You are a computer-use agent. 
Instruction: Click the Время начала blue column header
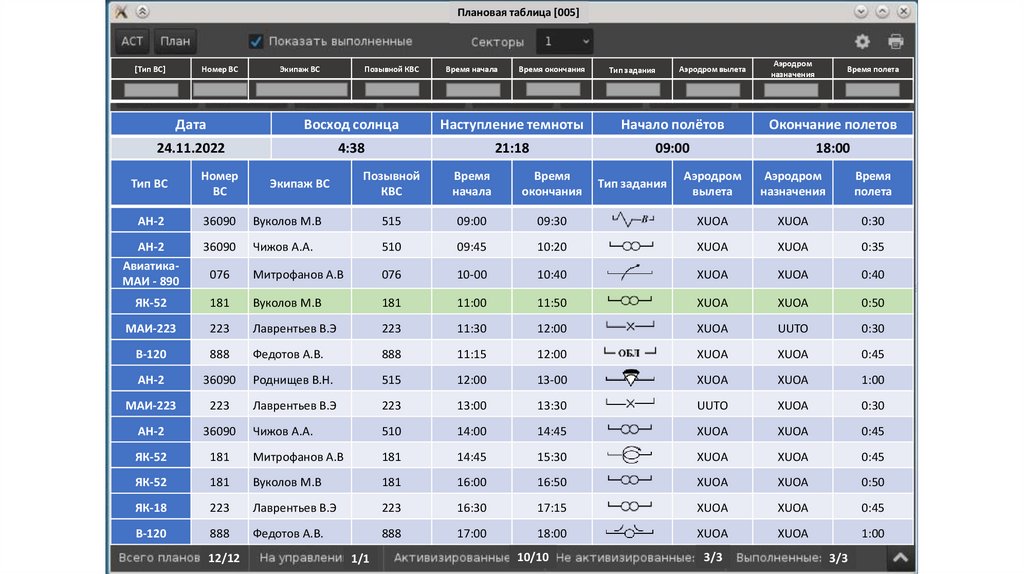pos(471,184)
